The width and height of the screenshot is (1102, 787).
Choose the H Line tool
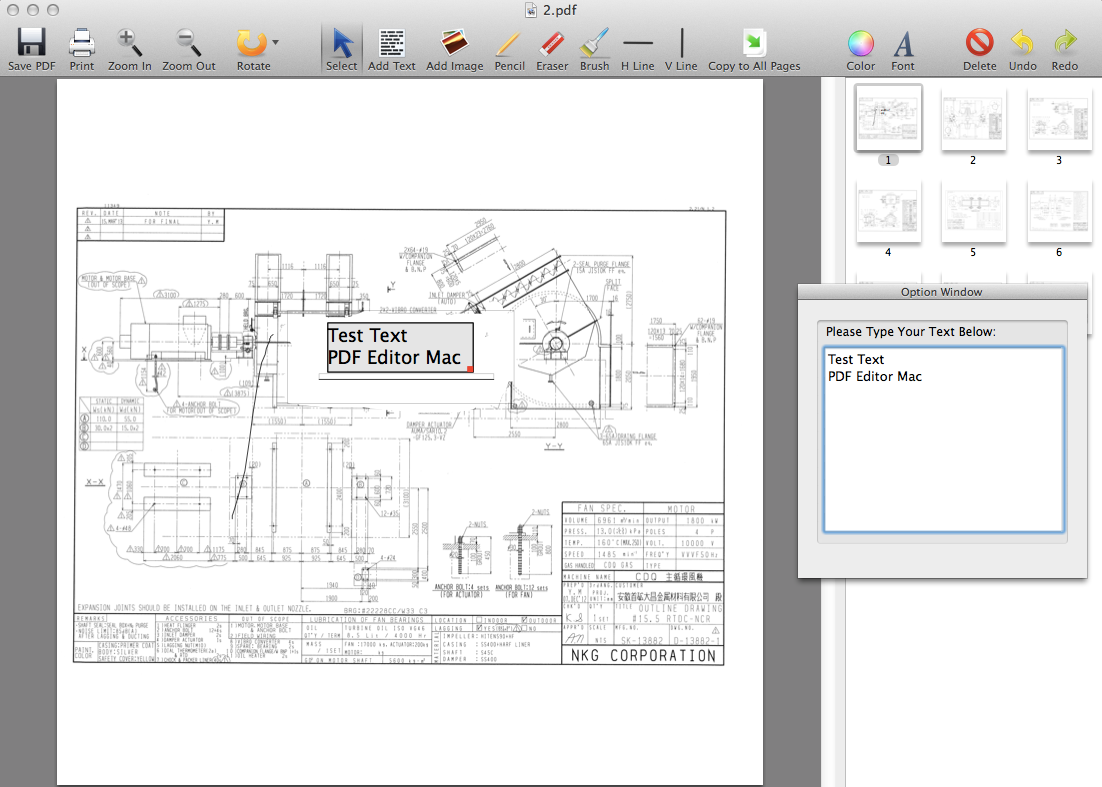point(637,43)
